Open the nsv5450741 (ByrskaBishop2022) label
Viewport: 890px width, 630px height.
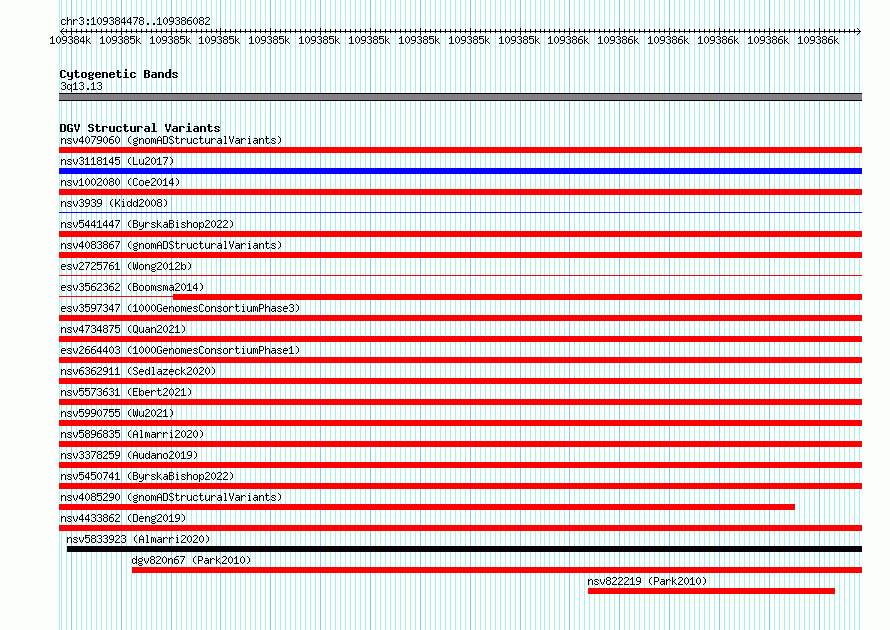[147, 476]
